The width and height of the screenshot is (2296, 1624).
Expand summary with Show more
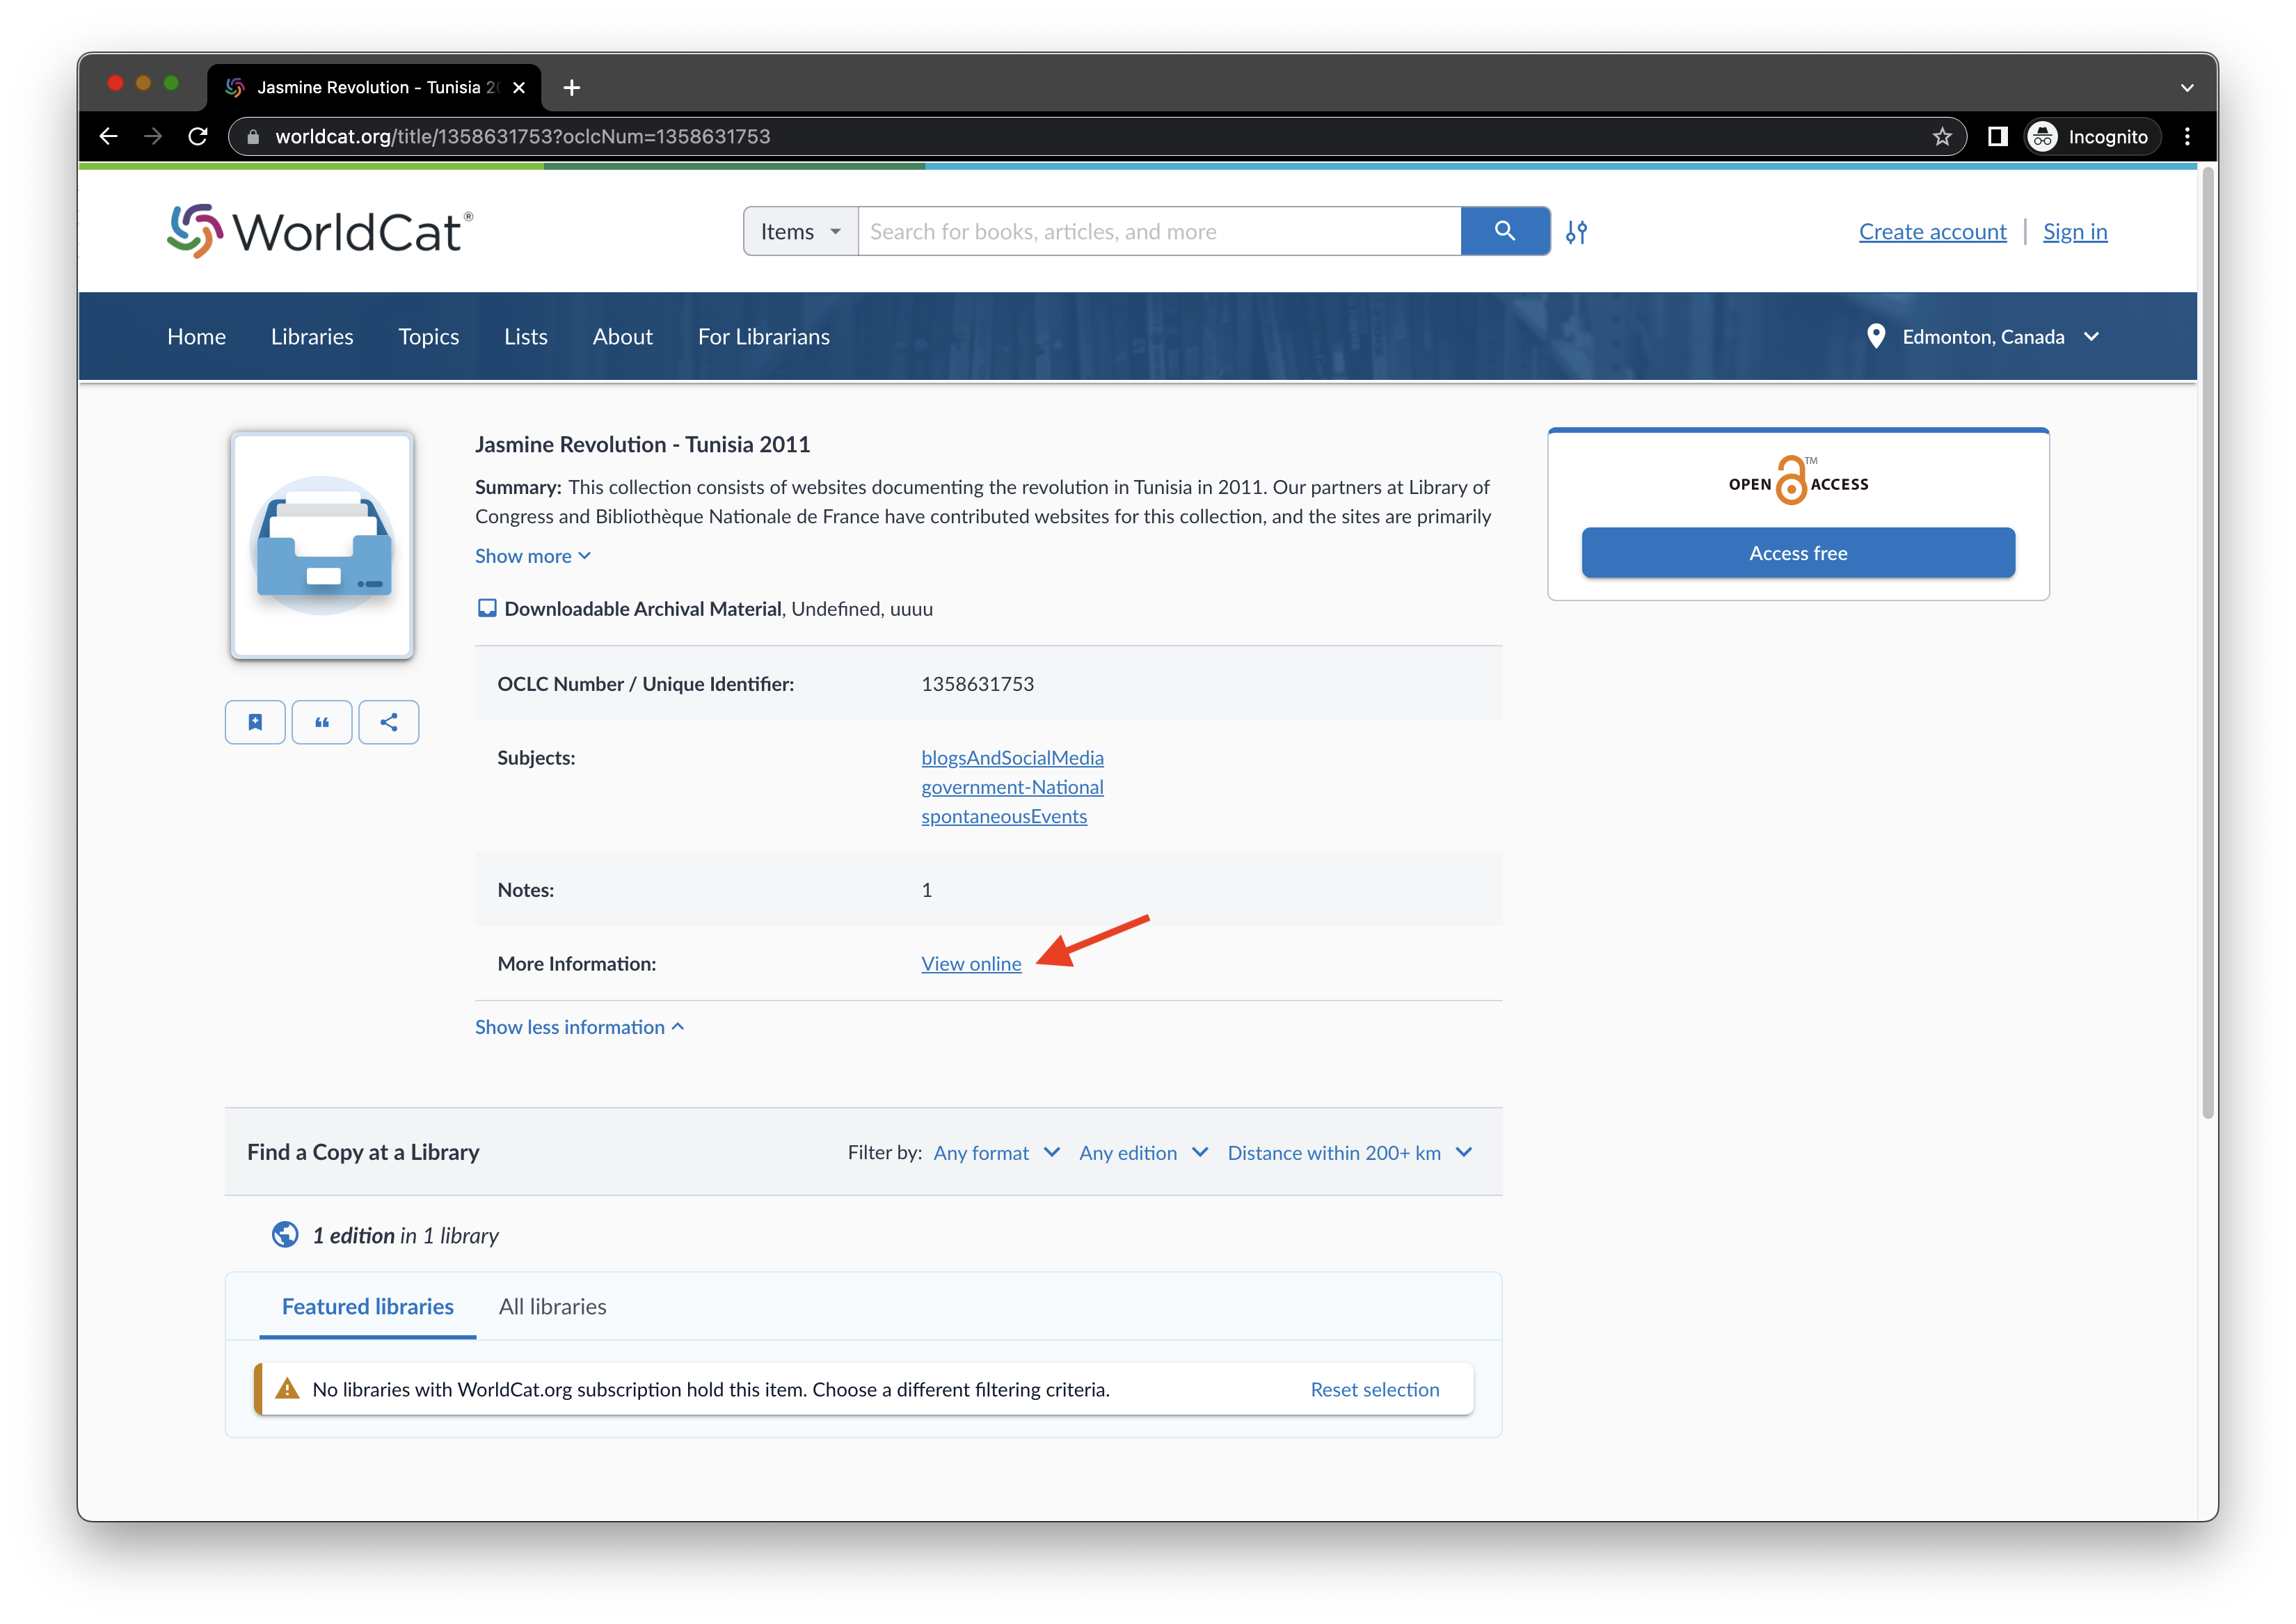[532, 556]
